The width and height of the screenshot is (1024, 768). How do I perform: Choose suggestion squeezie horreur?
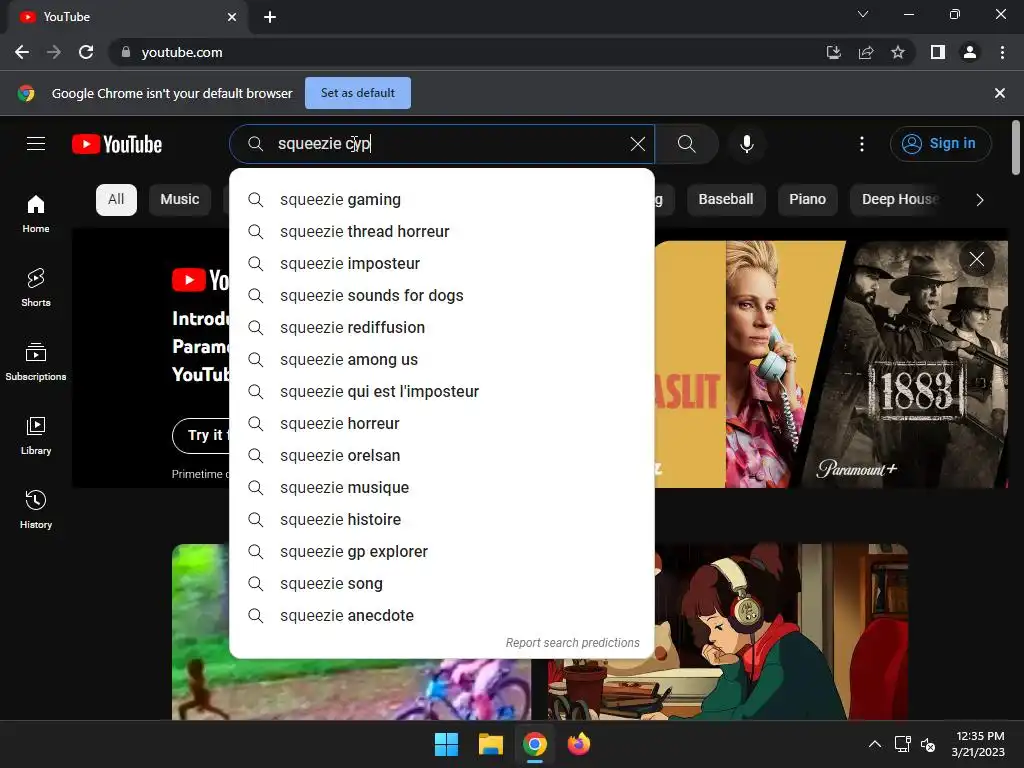(442, 424)
